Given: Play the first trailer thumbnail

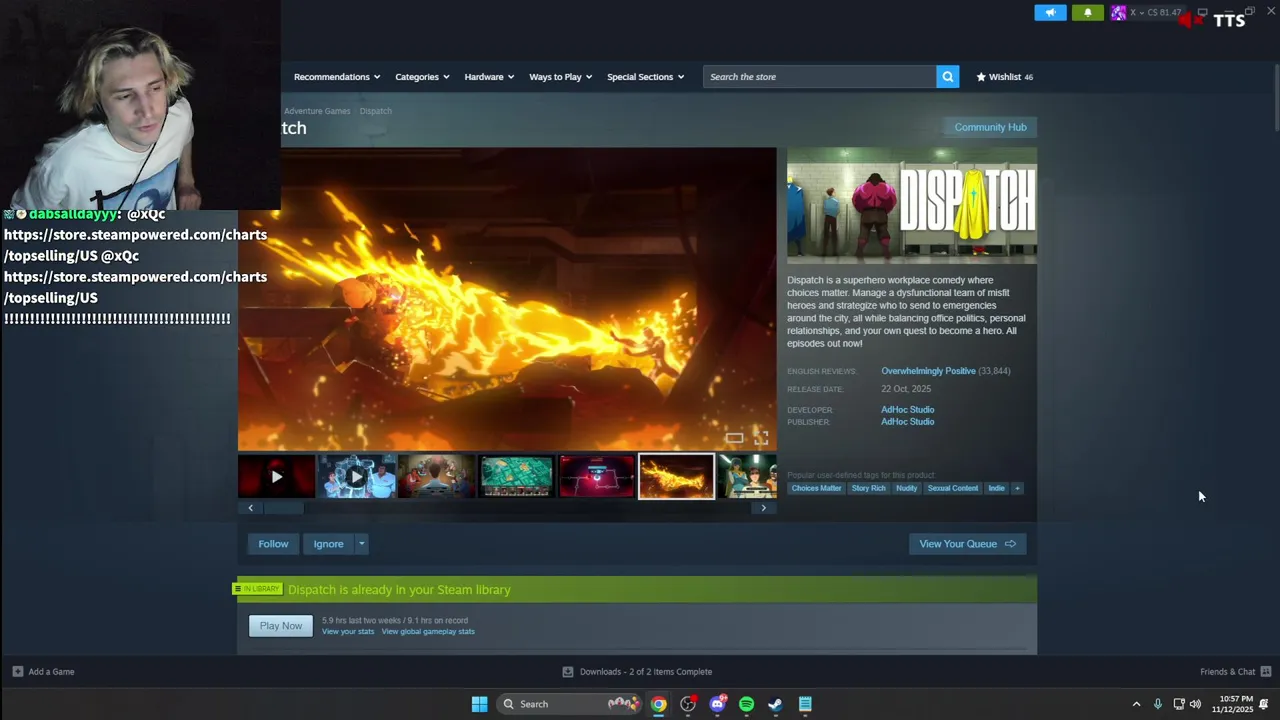Looking at the screenshot, I should click(x=277, y=477).
